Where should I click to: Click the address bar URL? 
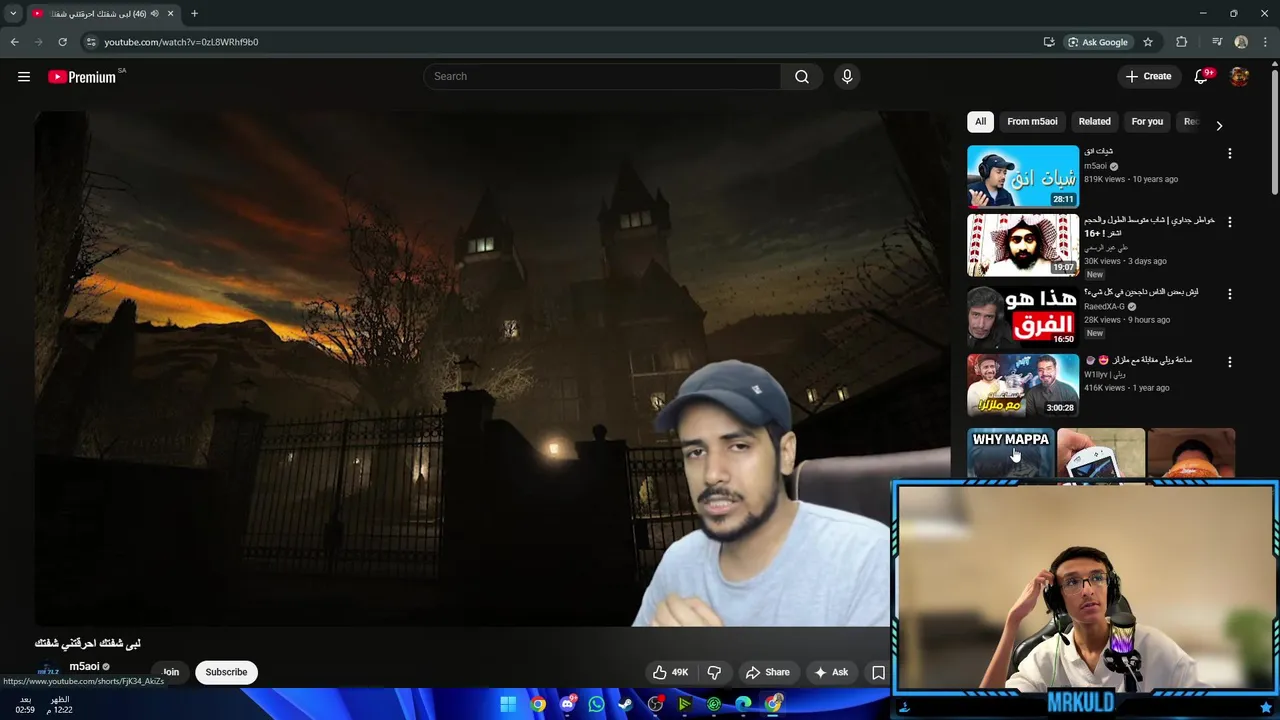(x=181, y=42)
